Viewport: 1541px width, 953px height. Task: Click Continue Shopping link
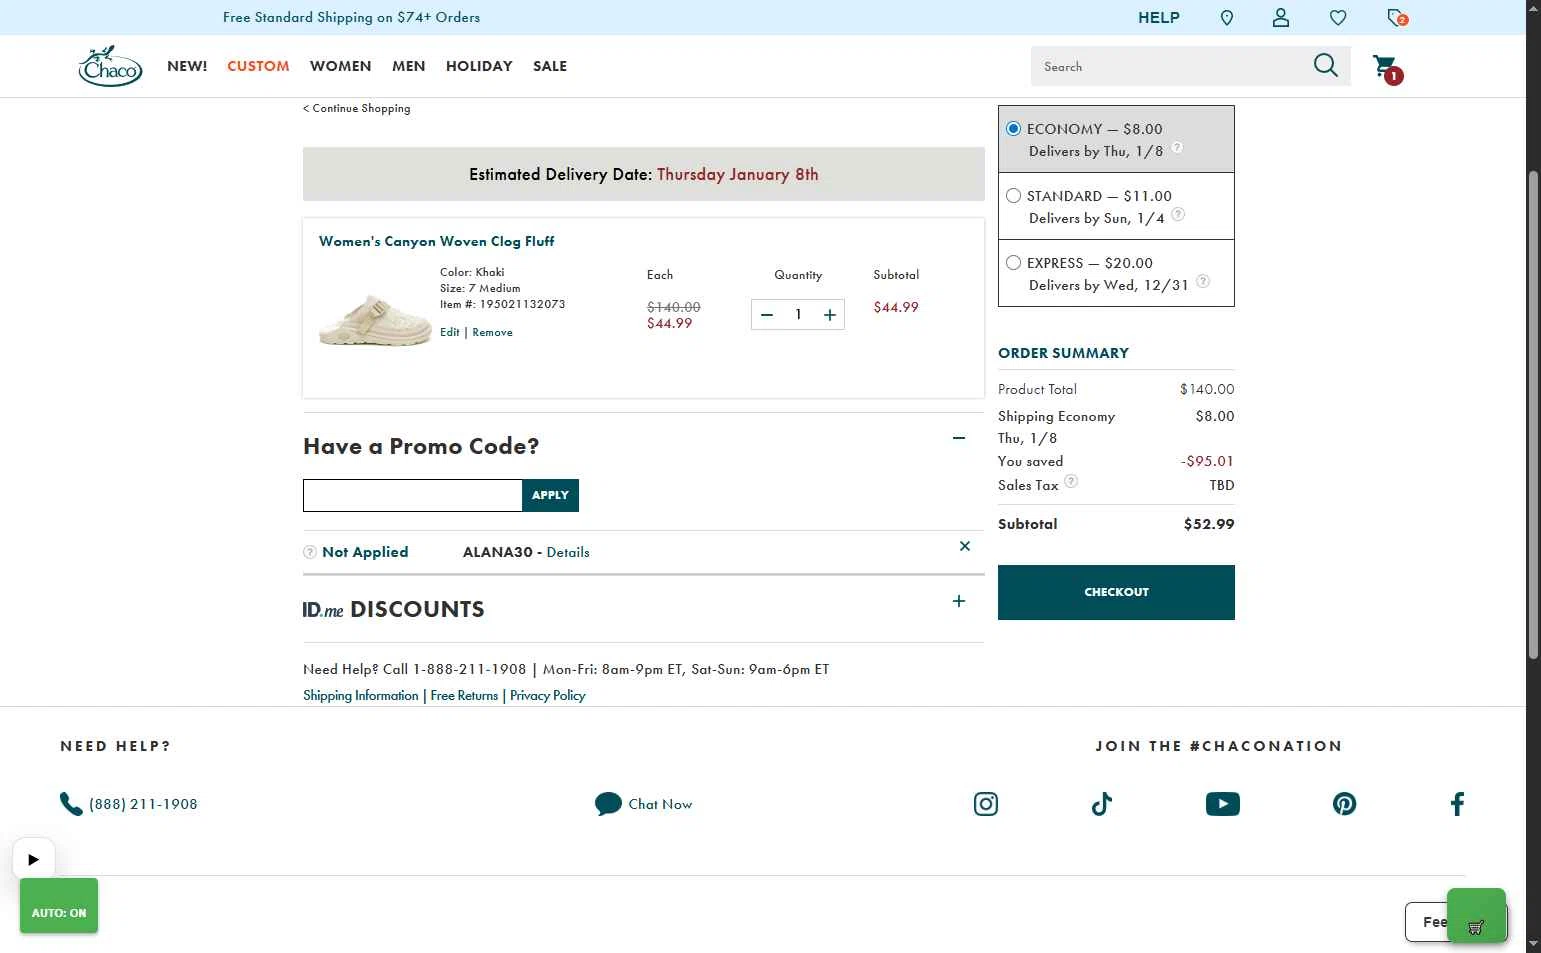(x=357, y=108)
